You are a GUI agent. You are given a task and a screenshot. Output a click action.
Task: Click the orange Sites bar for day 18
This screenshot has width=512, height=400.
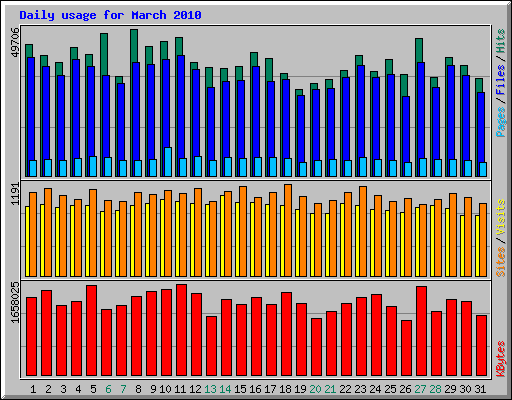(288, 230)
